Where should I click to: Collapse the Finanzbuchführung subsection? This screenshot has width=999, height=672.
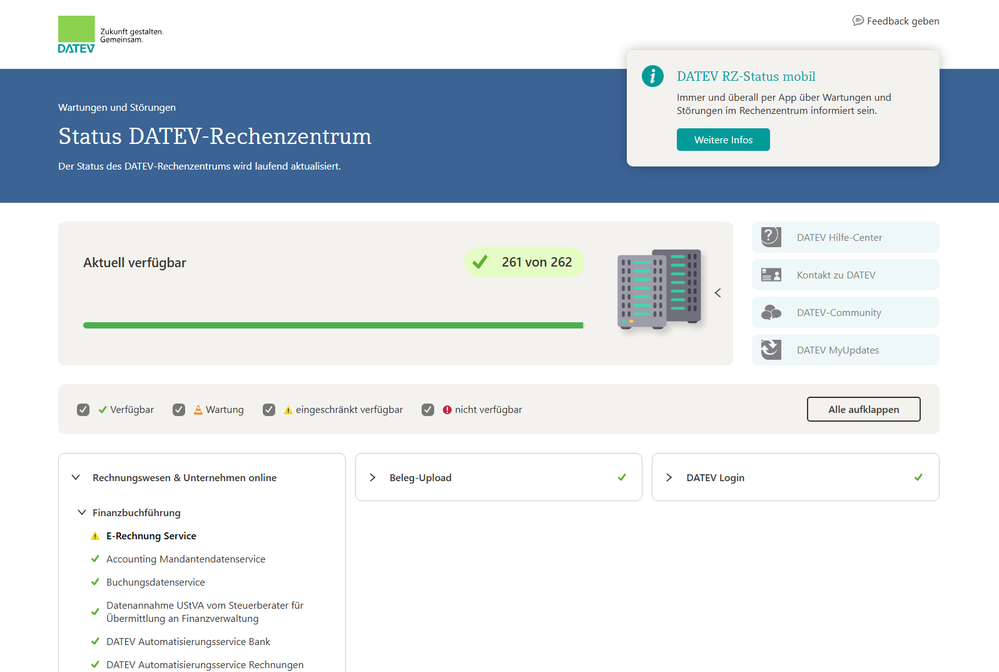coord(82,512)
